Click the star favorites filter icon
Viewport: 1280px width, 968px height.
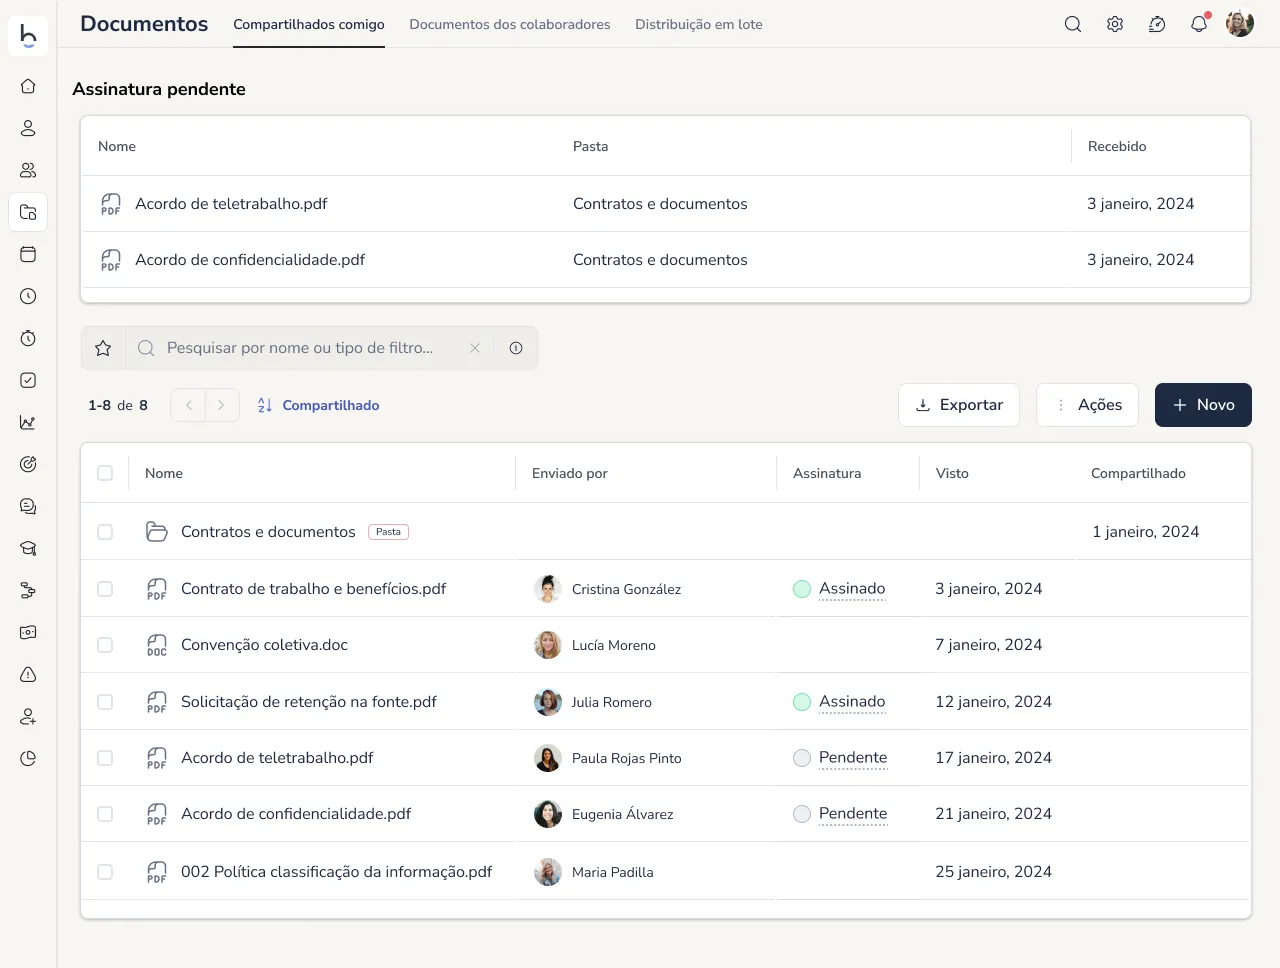[103, 348]
